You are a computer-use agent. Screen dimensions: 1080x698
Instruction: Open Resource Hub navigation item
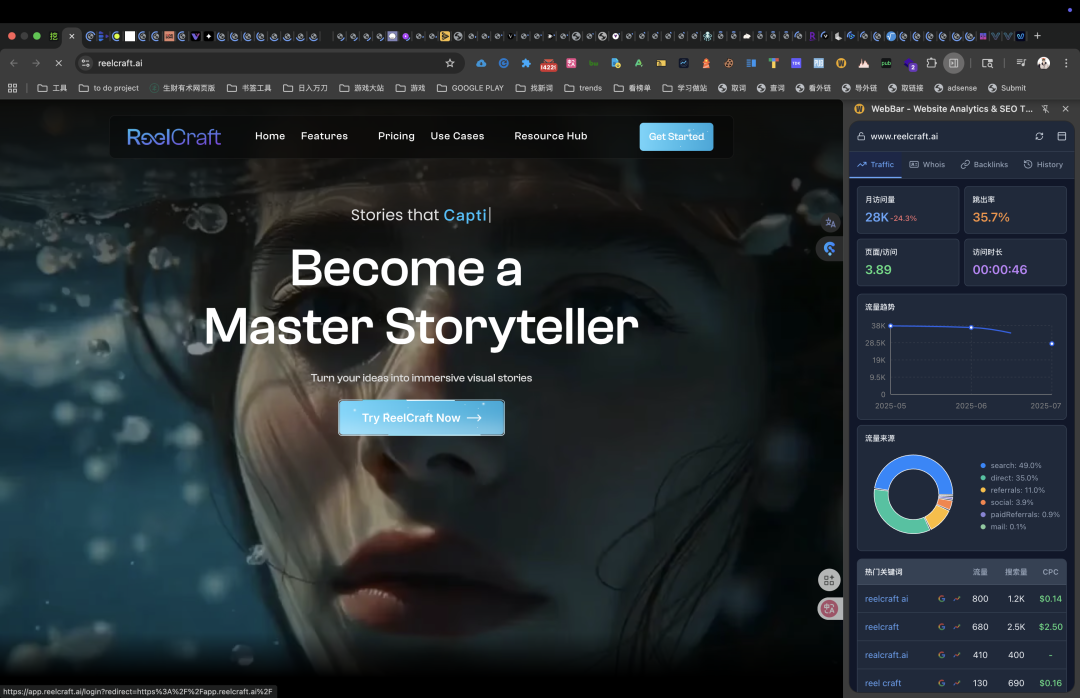tap(550, 136)
